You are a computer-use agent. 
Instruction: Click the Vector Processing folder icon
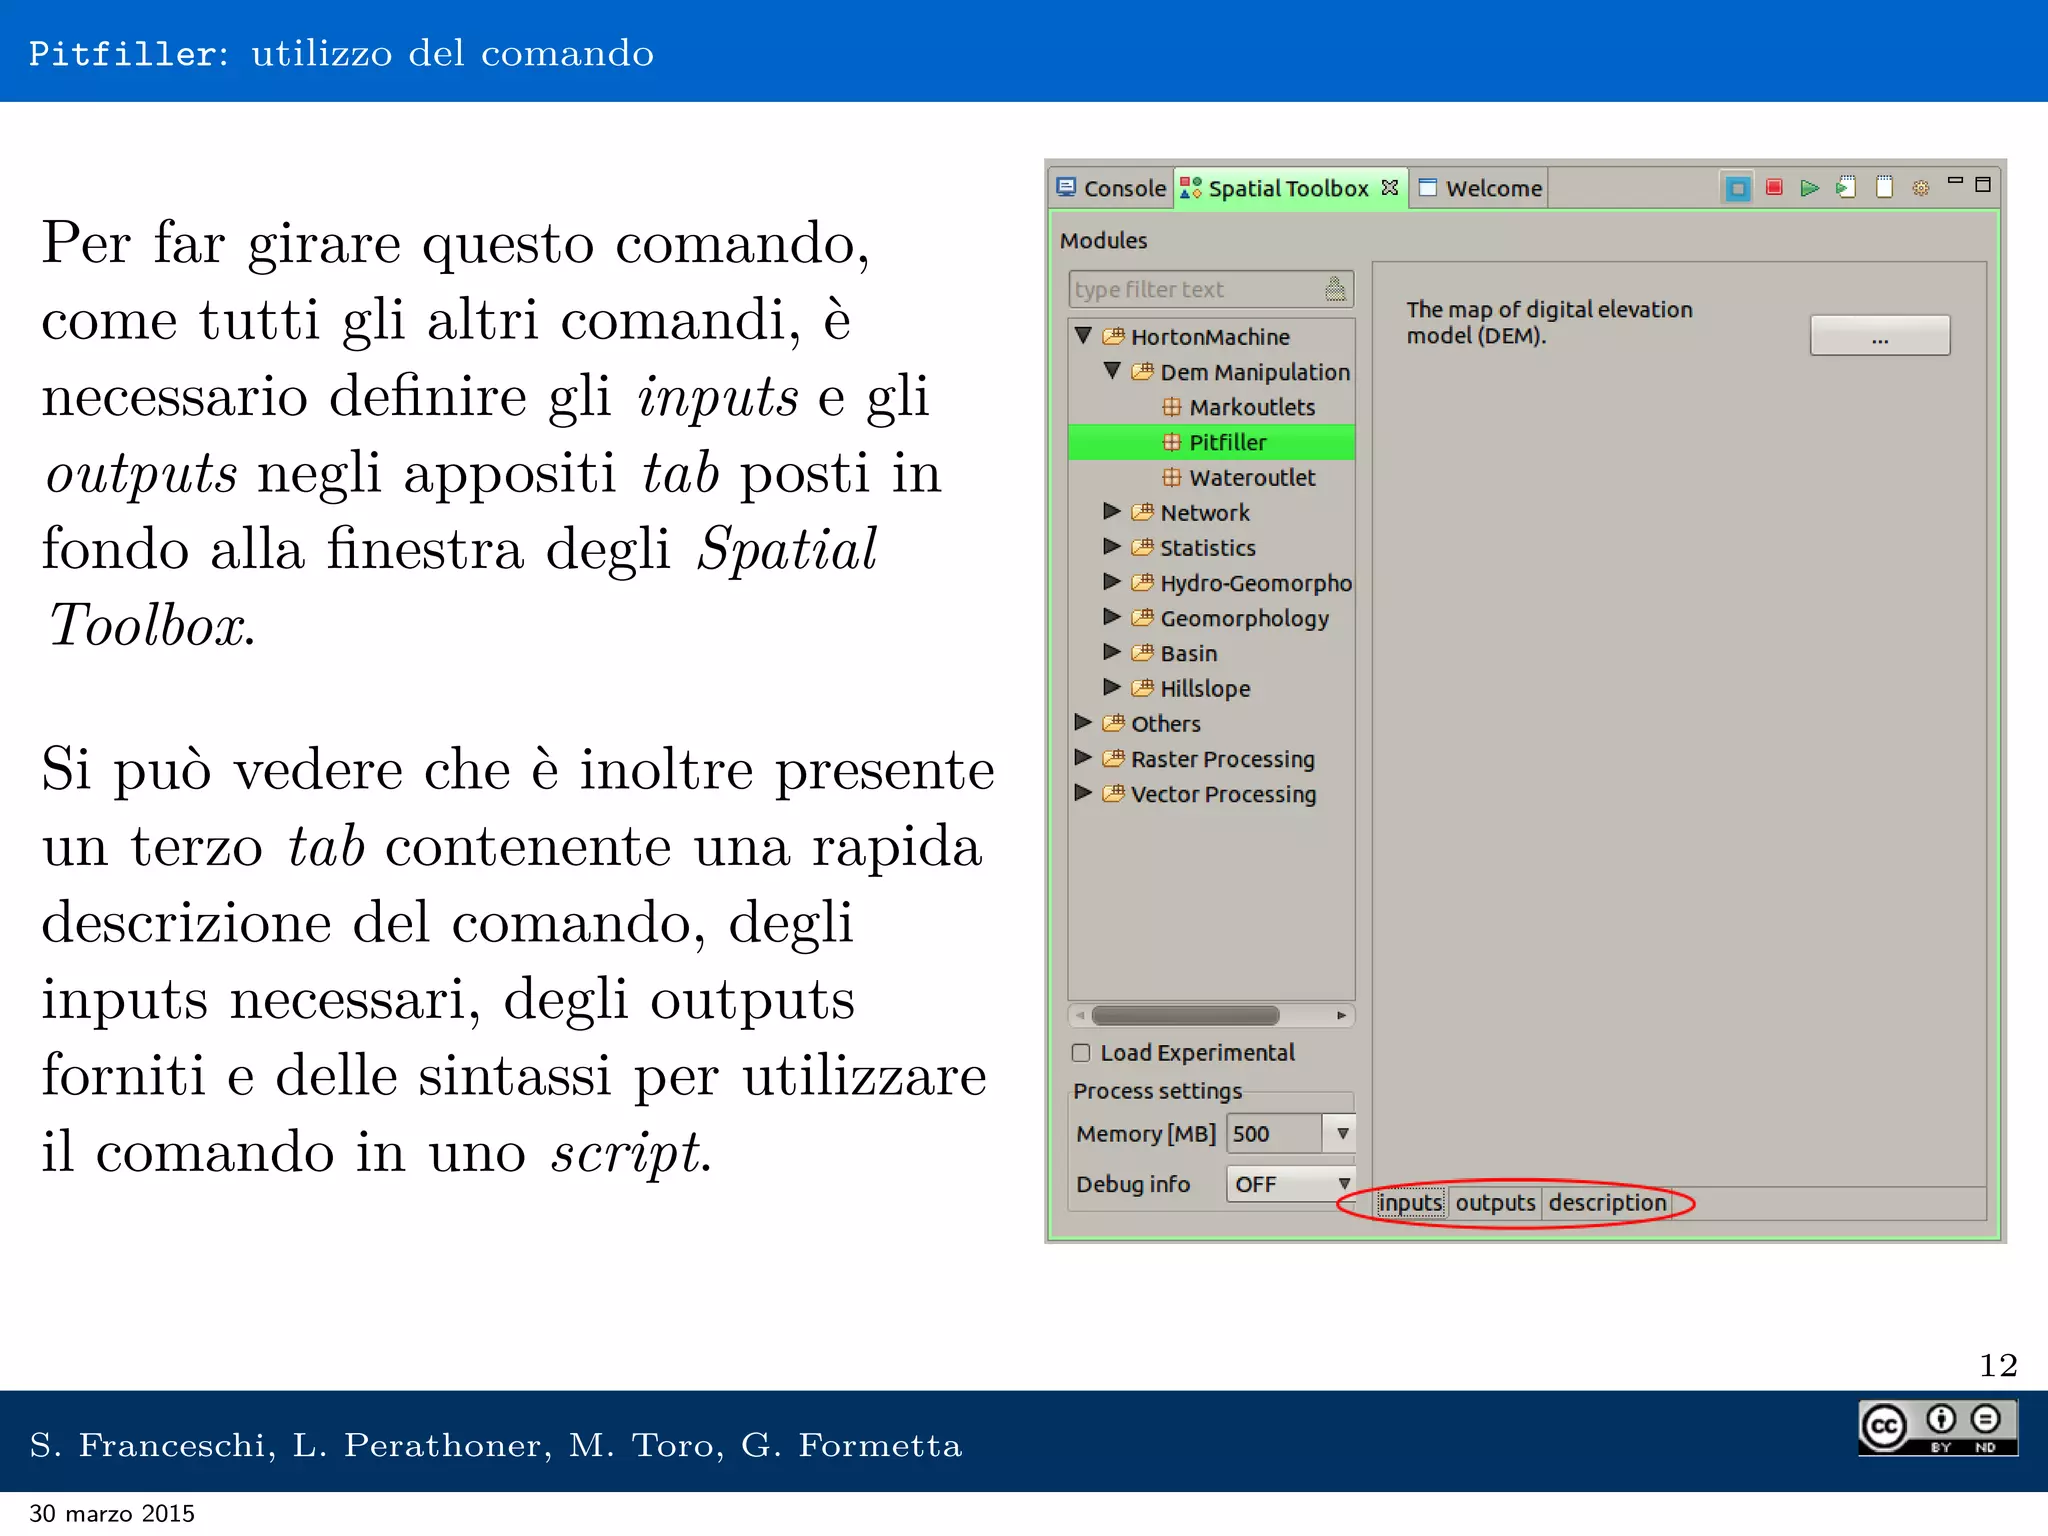pyautogui.click(x=1114, y=793)
